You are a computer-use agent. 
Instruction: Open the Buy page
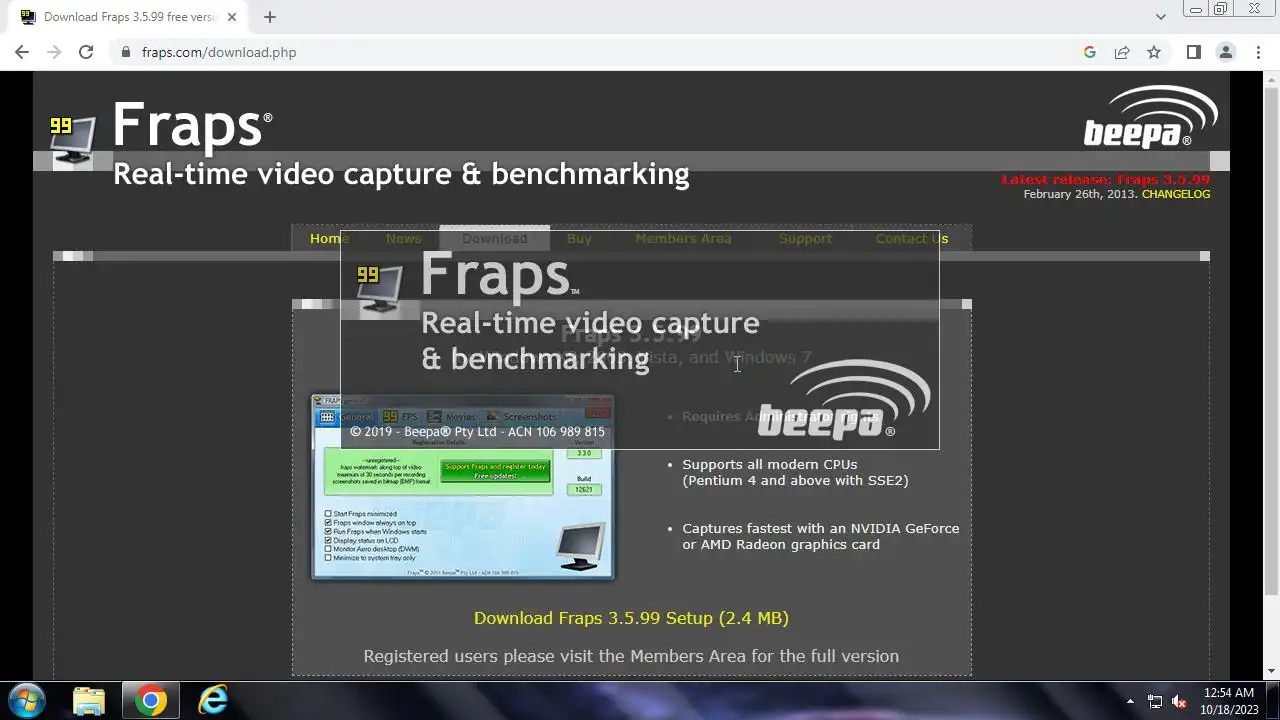click(579, 238)
